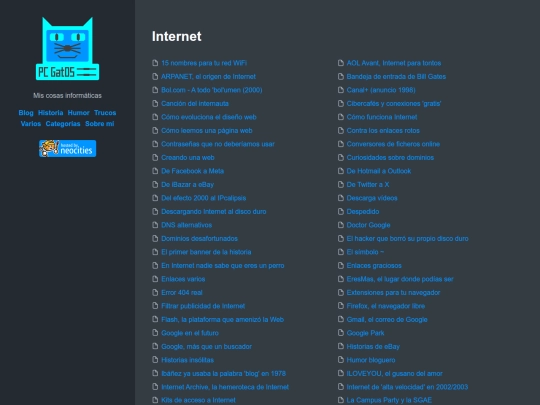This screenshot has width=540, height=405.
Task: Click the file icon before 'DNS alternativos'
Action: click(x=155, y=225)
